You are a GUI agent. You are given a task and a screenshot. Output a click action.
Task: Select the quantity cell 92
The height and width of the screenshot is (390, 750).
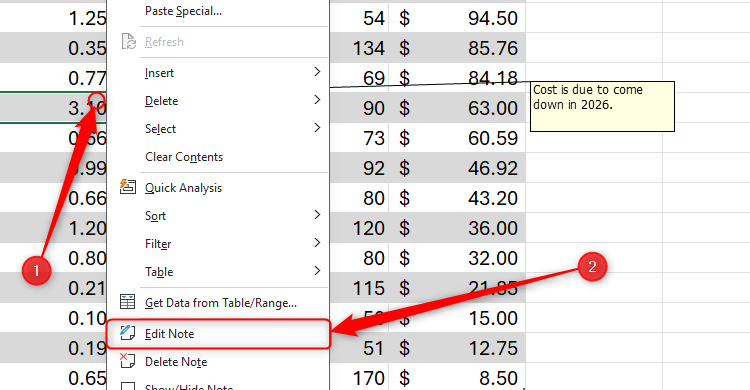[x=359, y=168]
